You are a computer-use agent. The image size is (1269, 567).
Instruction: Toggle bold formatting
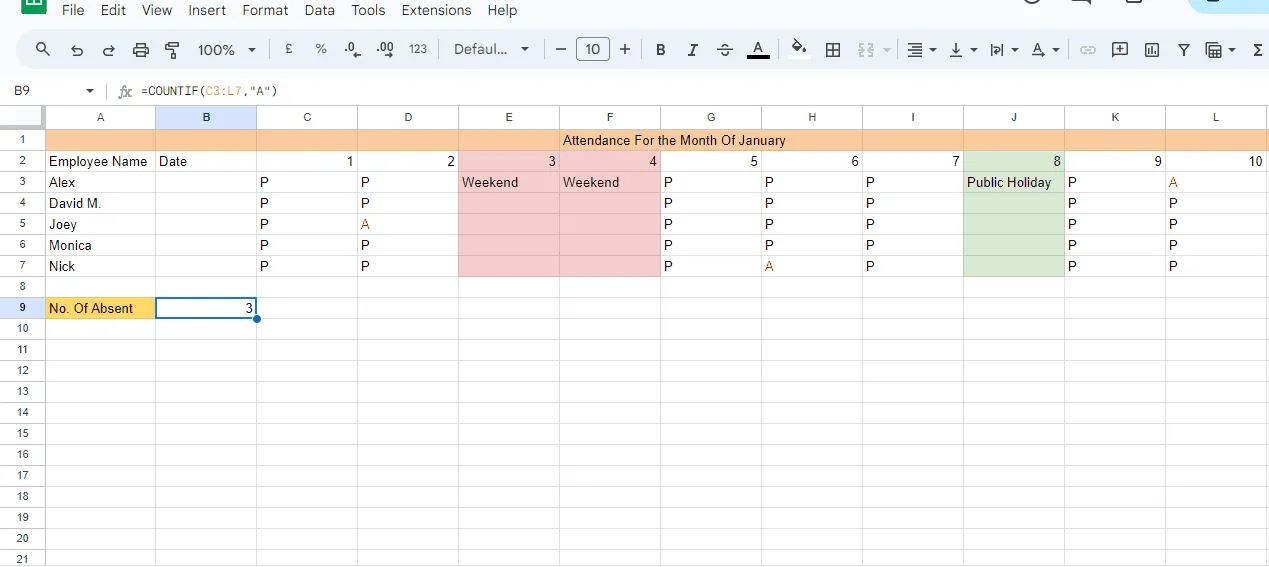(x=661, y=49)
